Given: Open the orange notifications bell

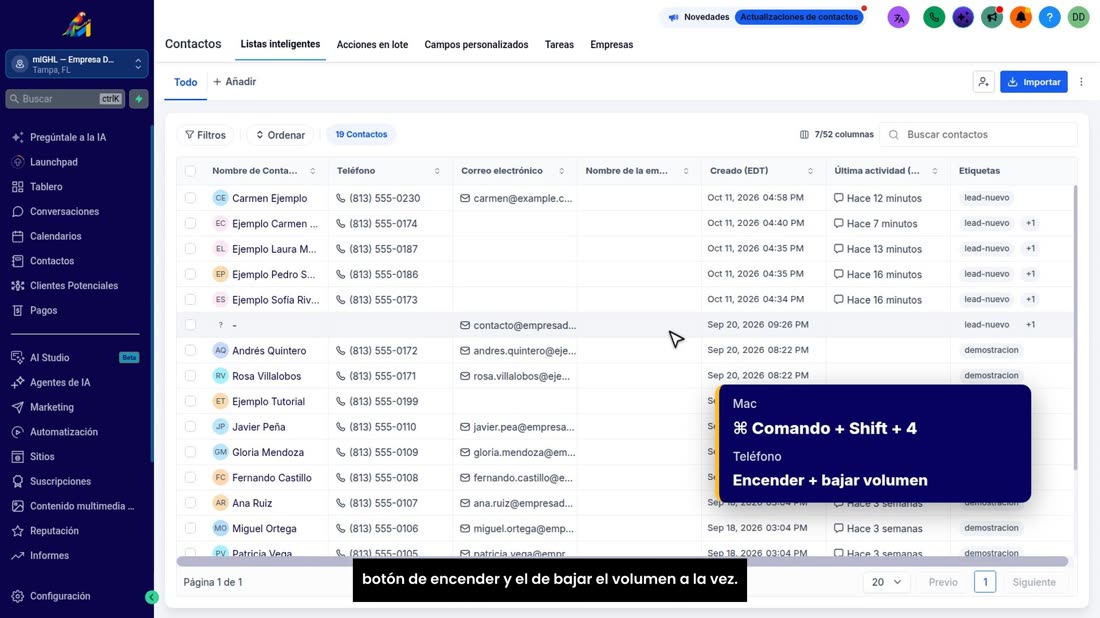Looking at the screenshot, I should 1021,18.
